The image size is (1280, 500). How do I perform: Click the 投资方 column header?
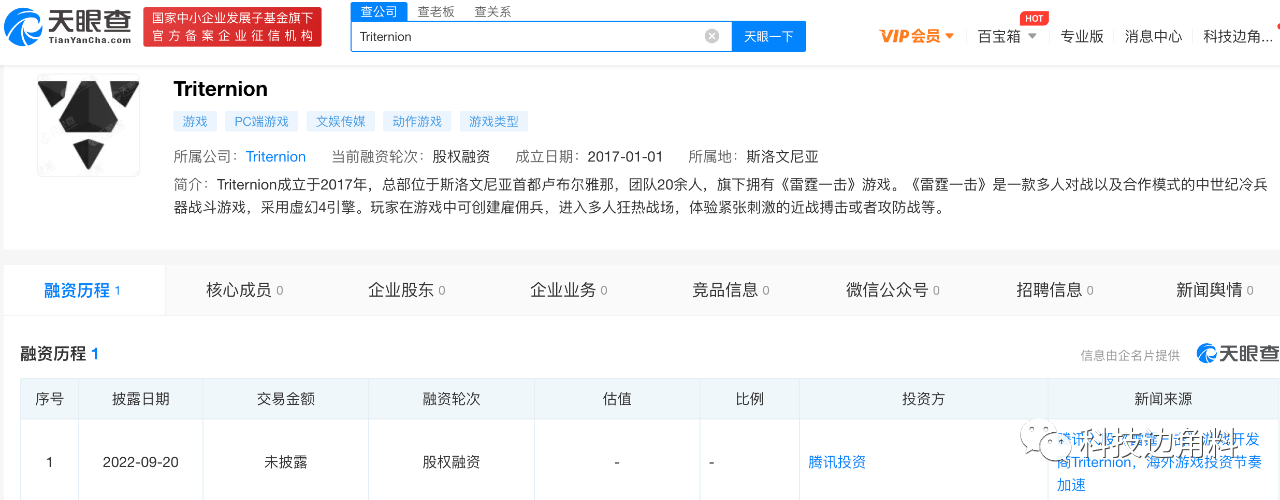tap(923, 399)
